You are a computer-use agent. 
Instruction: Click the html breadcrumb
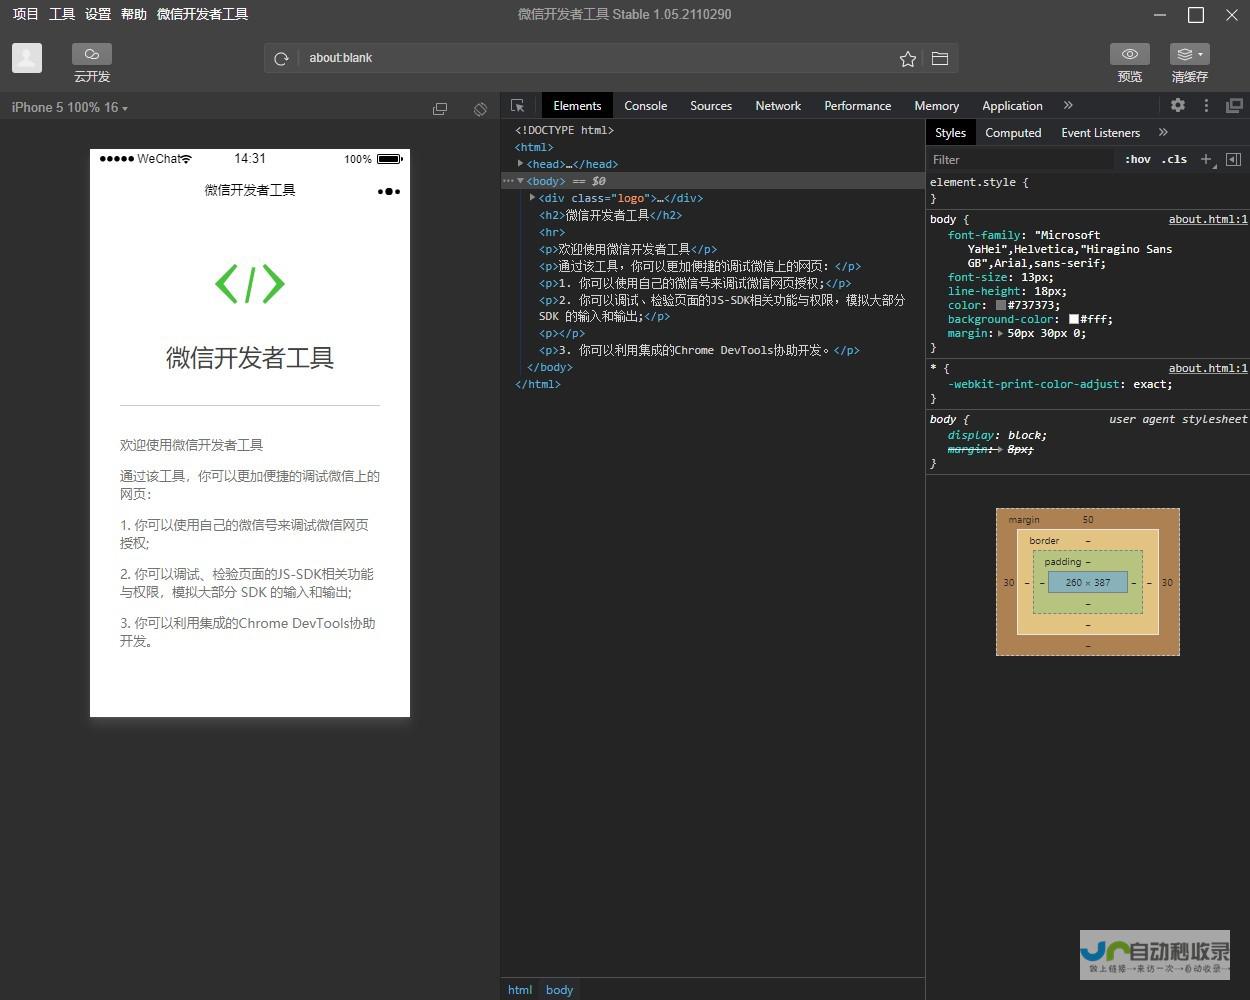tap(520, 990)
